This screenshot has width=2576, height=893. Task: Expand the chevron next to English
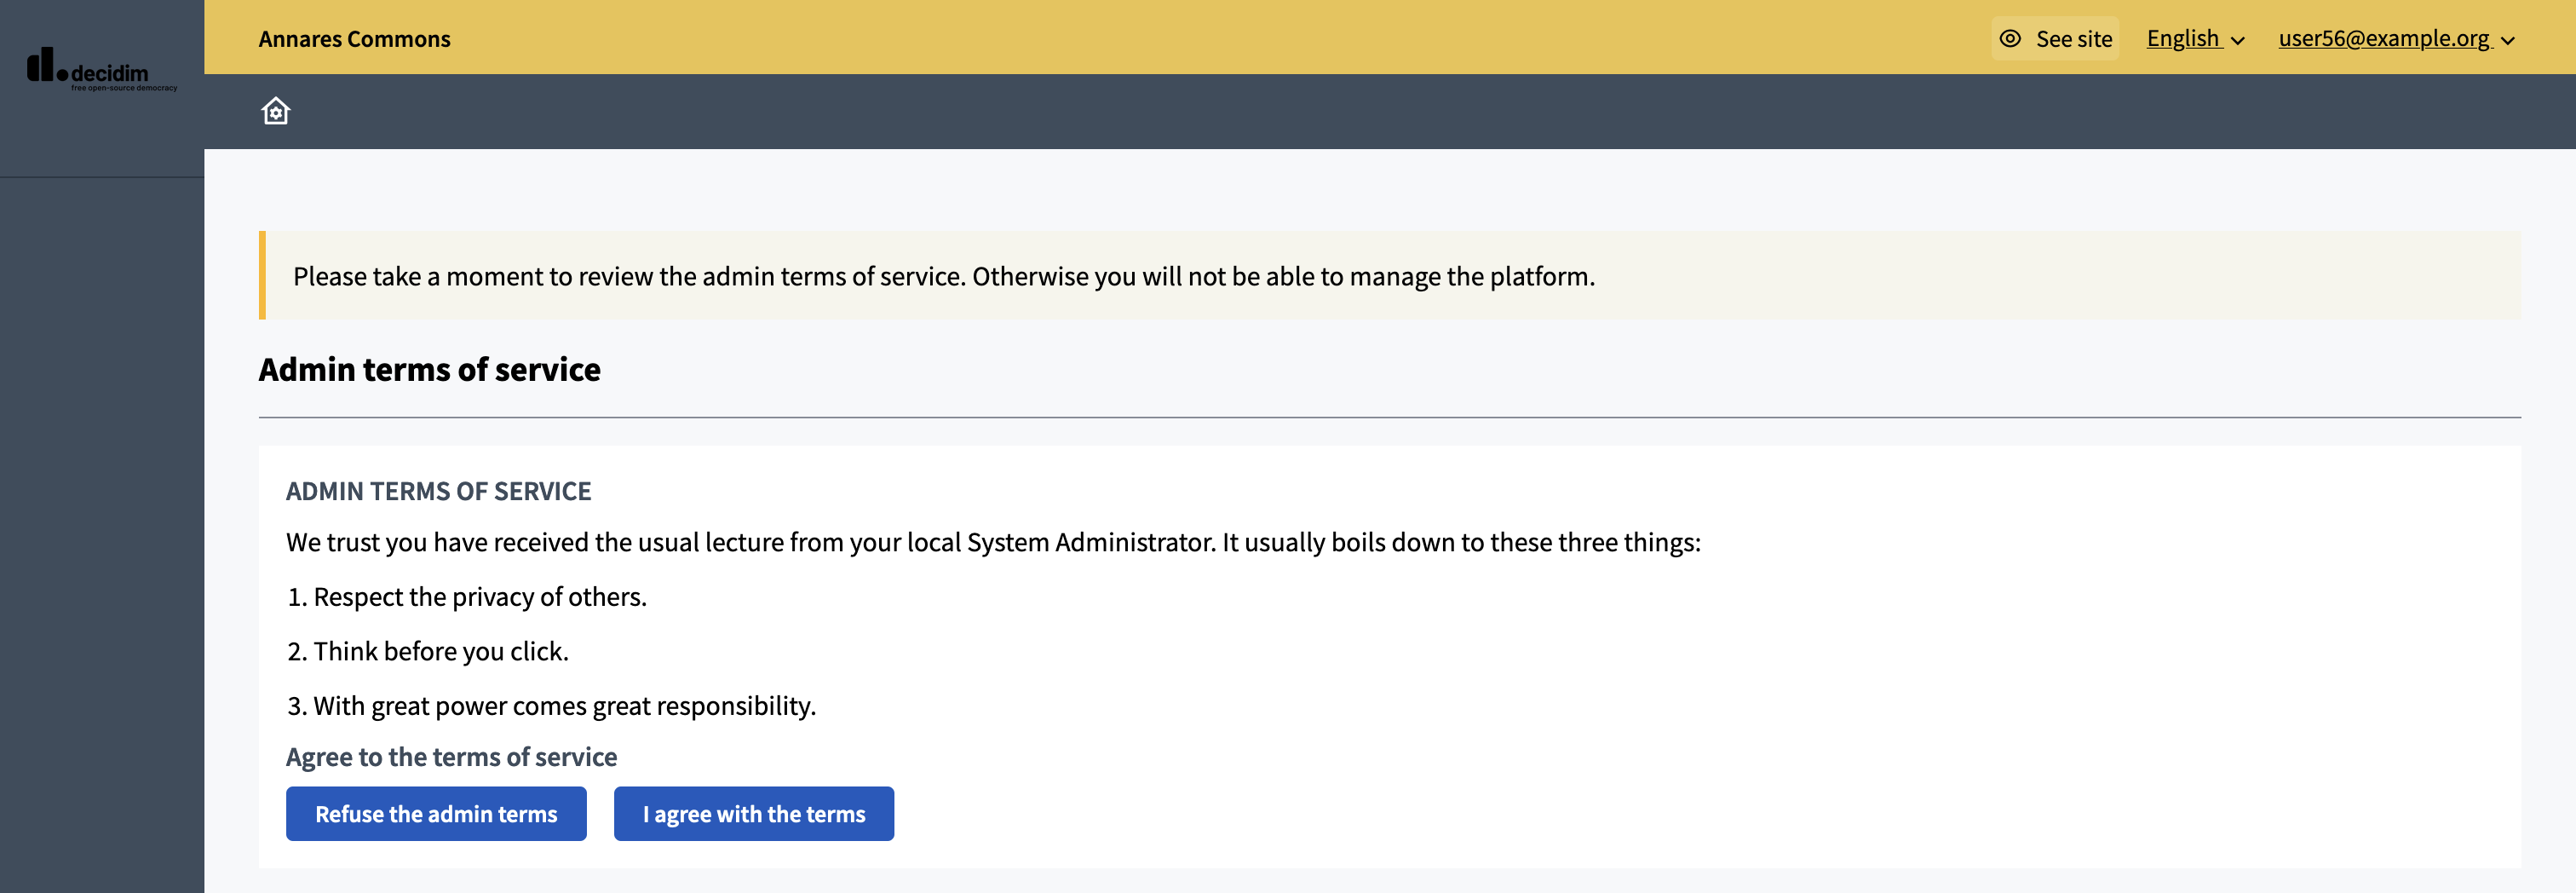pos(2239,40)
